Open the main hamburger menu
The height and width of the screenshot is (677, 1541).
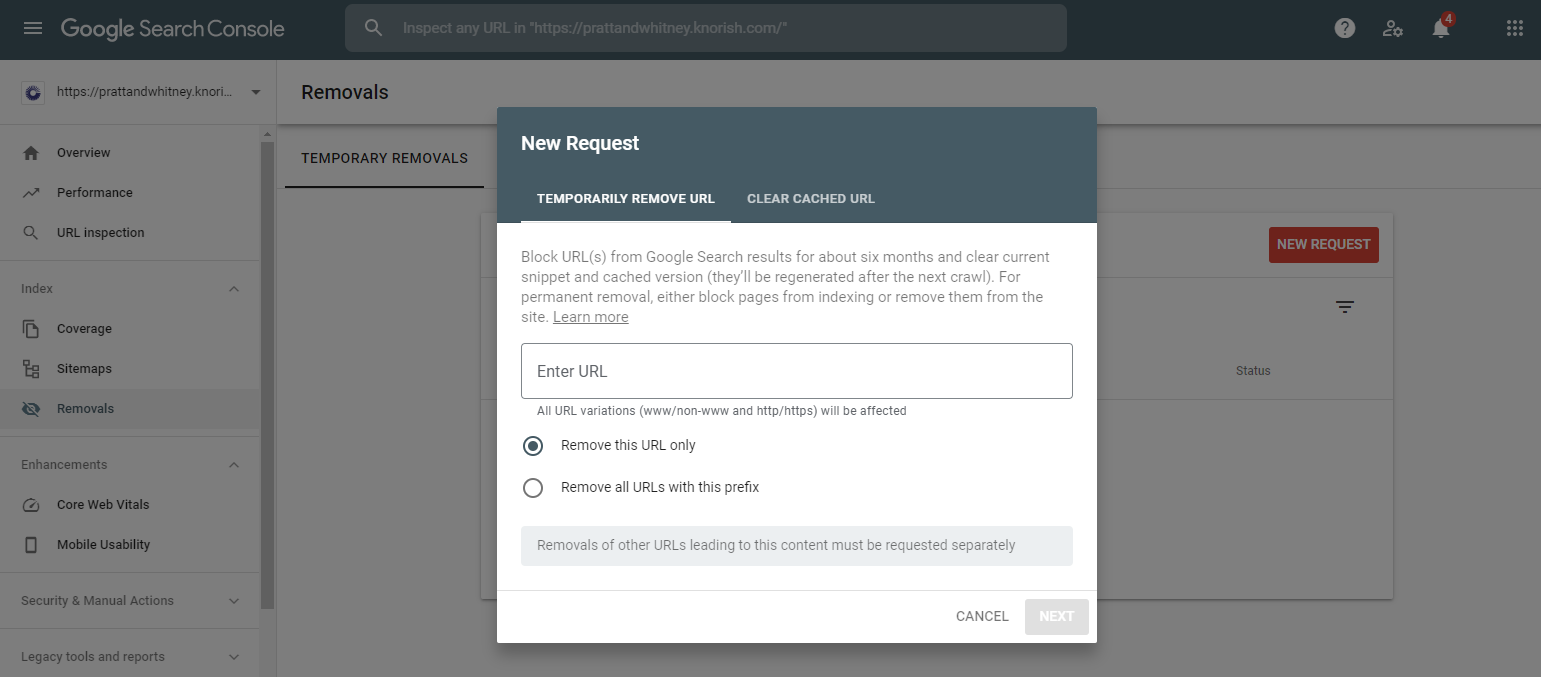[33, 29]
